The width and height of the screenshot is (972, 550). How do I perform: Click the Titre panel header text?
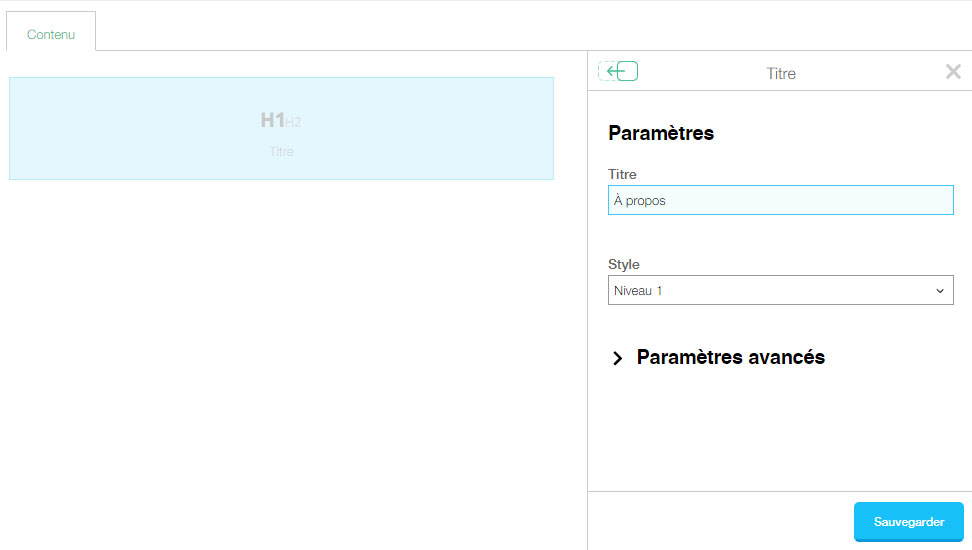click(781, 73)
